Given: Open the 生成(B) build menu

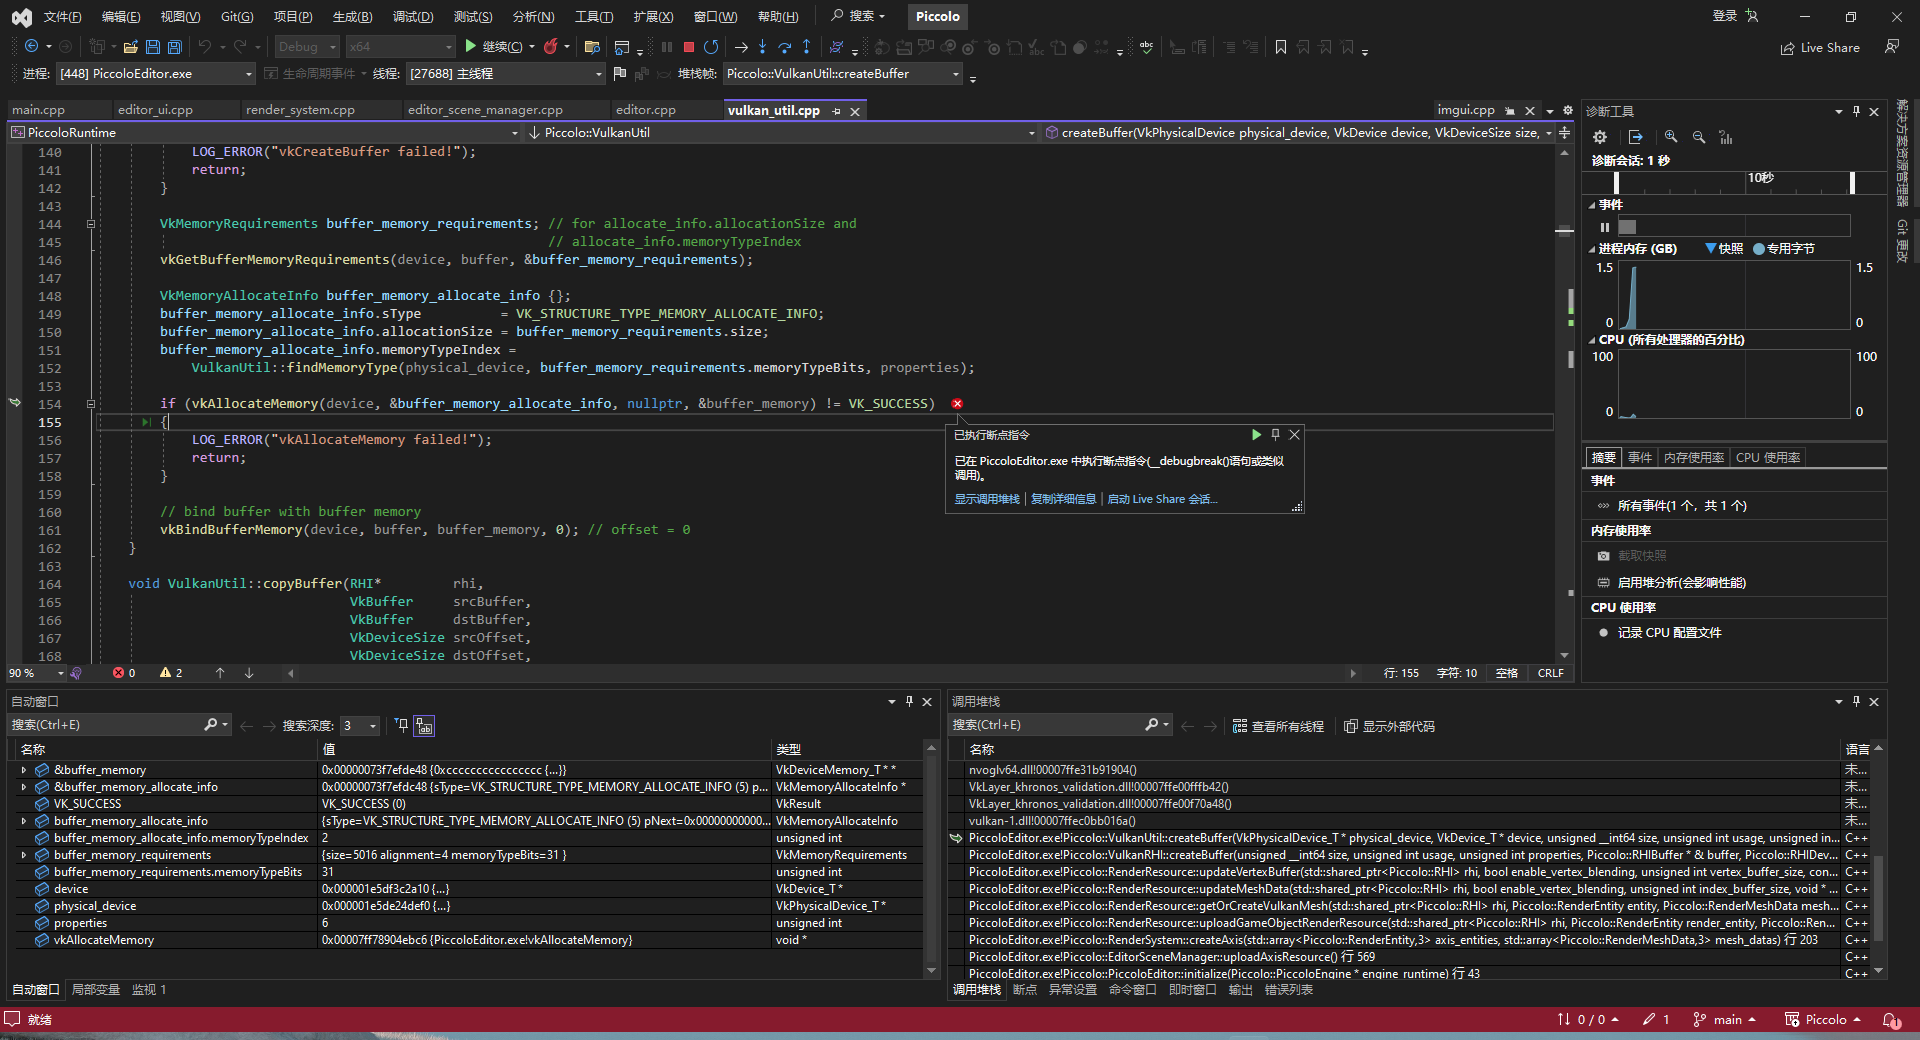Looking at the screenshot, I should pyautogui.click(x=352, y=16).
